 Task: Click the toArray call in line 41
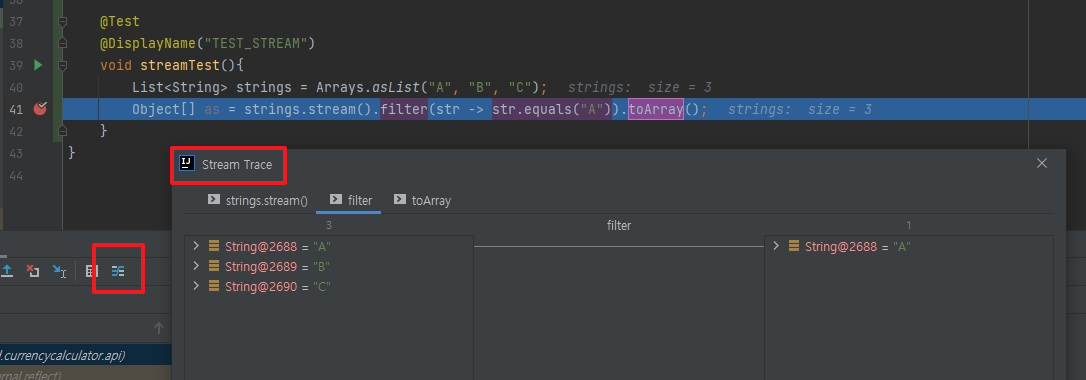pyautogui.click(x=656, y=109)
